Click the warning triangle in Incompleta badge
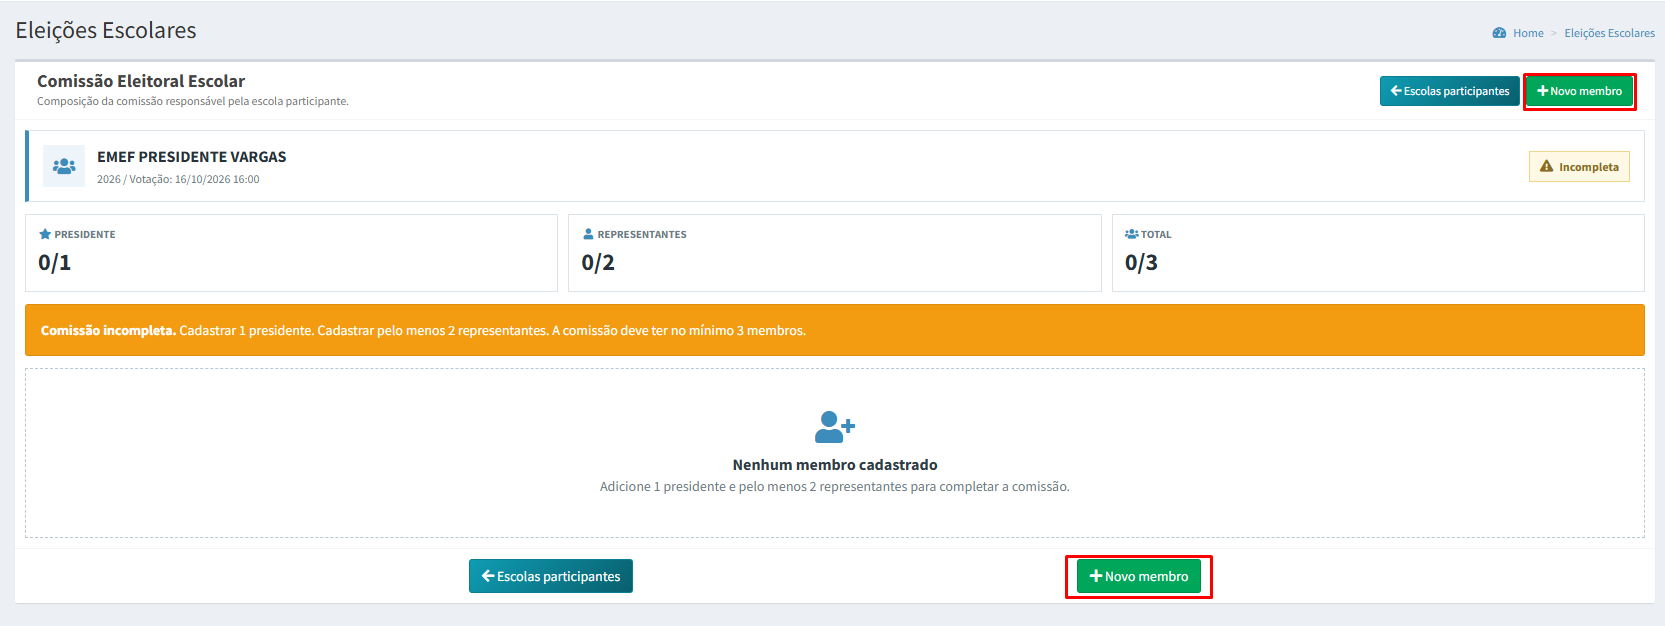Screen dimensions: 1665x626 [x=1547, y=166]
